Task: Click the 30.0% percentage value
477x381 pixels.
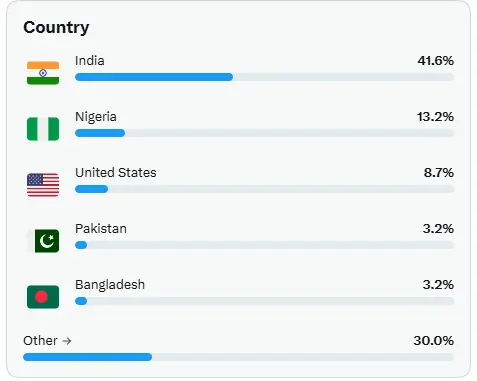Action: click(x=434, y=341)
